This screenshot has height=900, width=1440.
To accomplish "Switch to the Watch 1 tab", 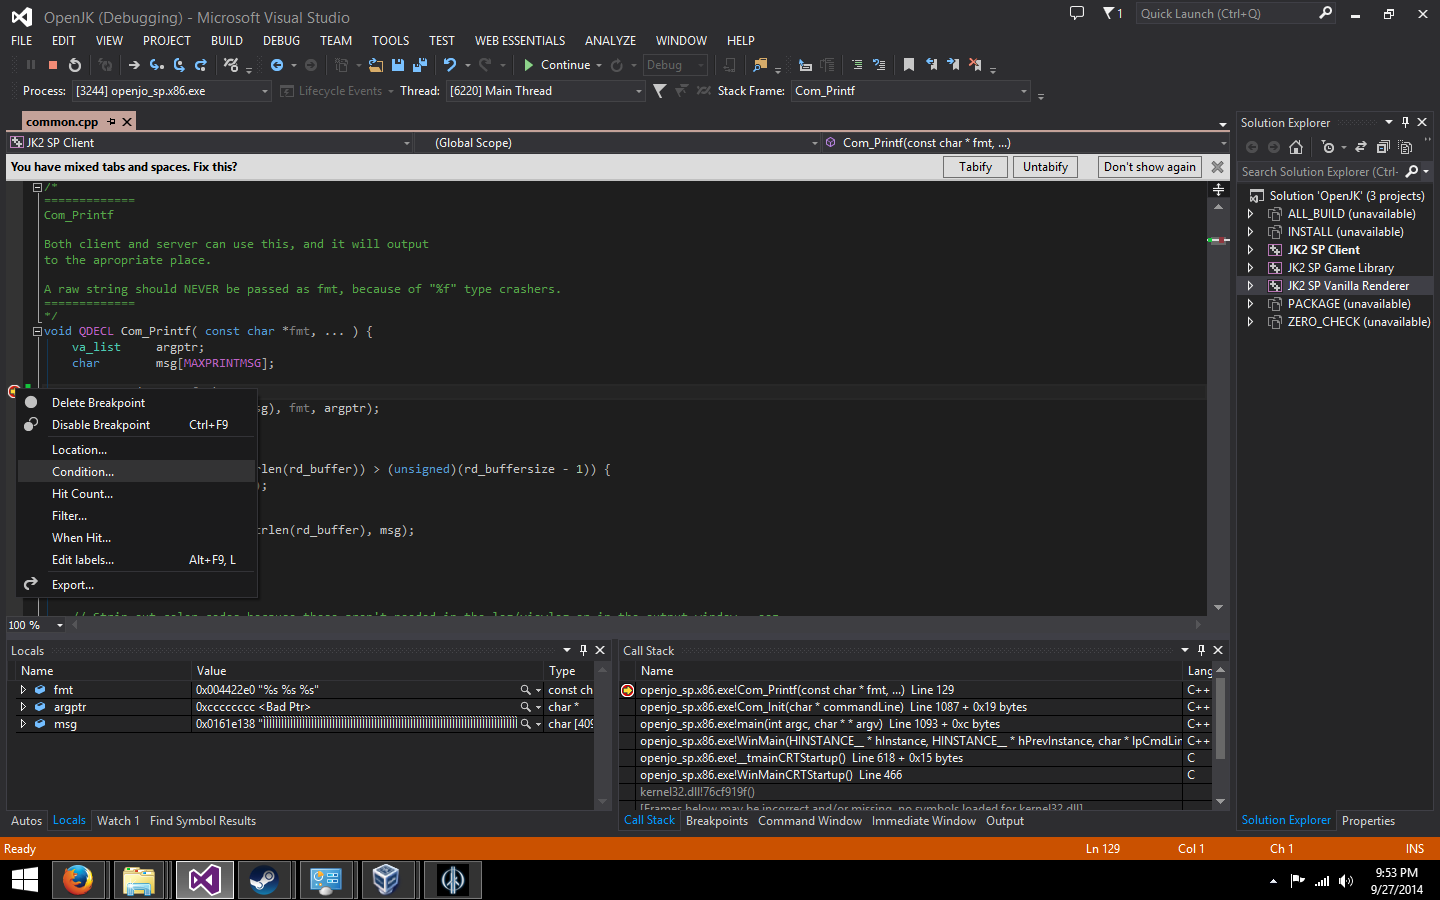I will (118, 821).
